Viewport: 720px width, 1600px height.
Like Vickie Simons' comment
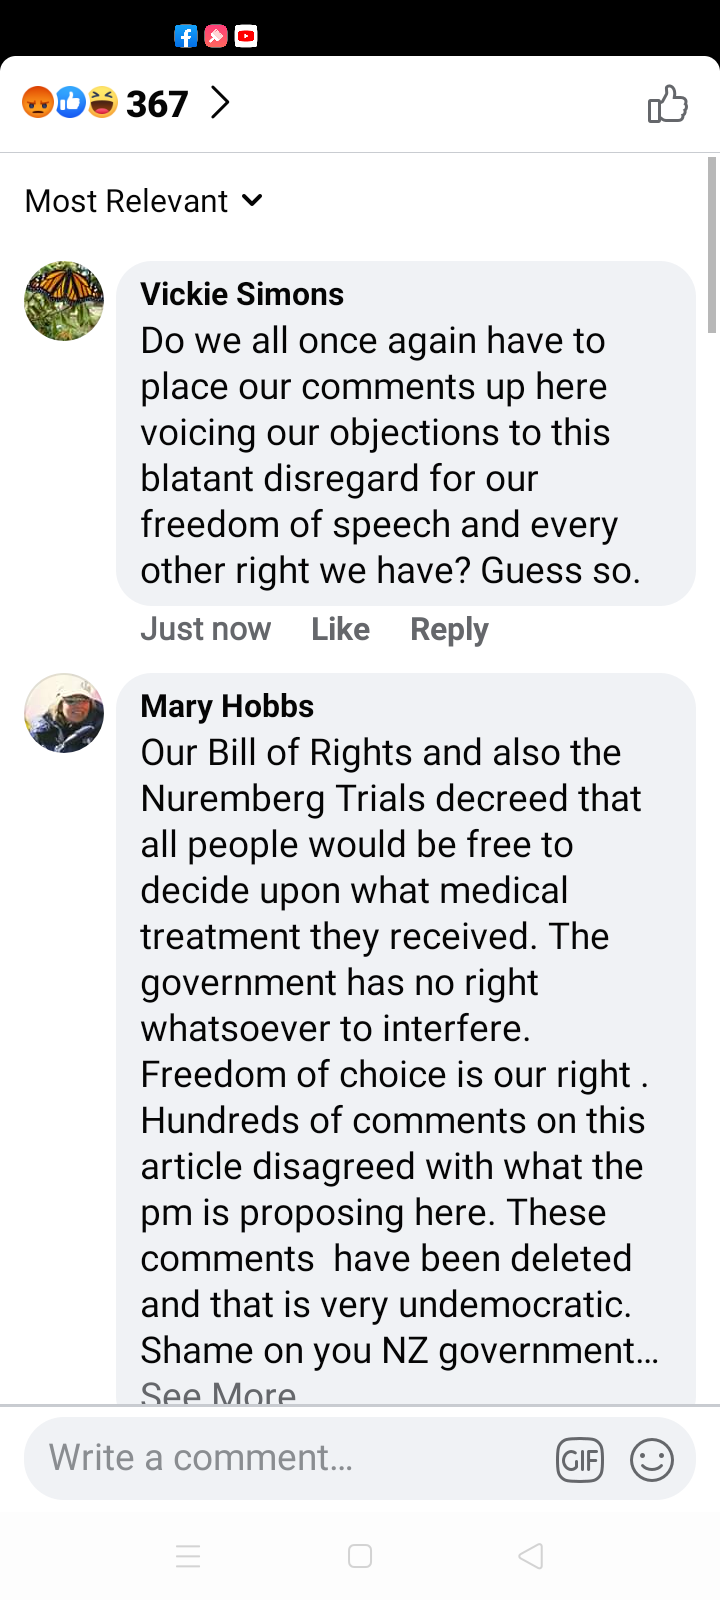[340, 629]
